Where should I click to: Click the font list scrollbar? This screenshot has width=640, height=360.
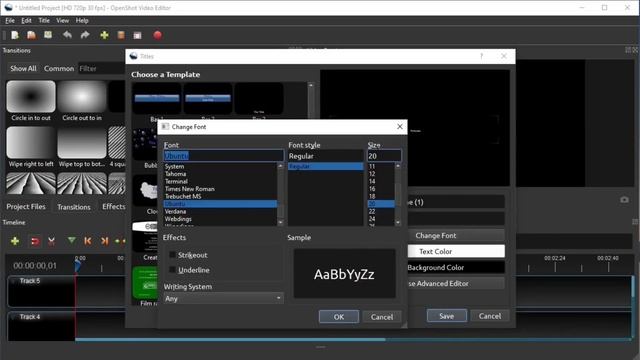(280, 194)
